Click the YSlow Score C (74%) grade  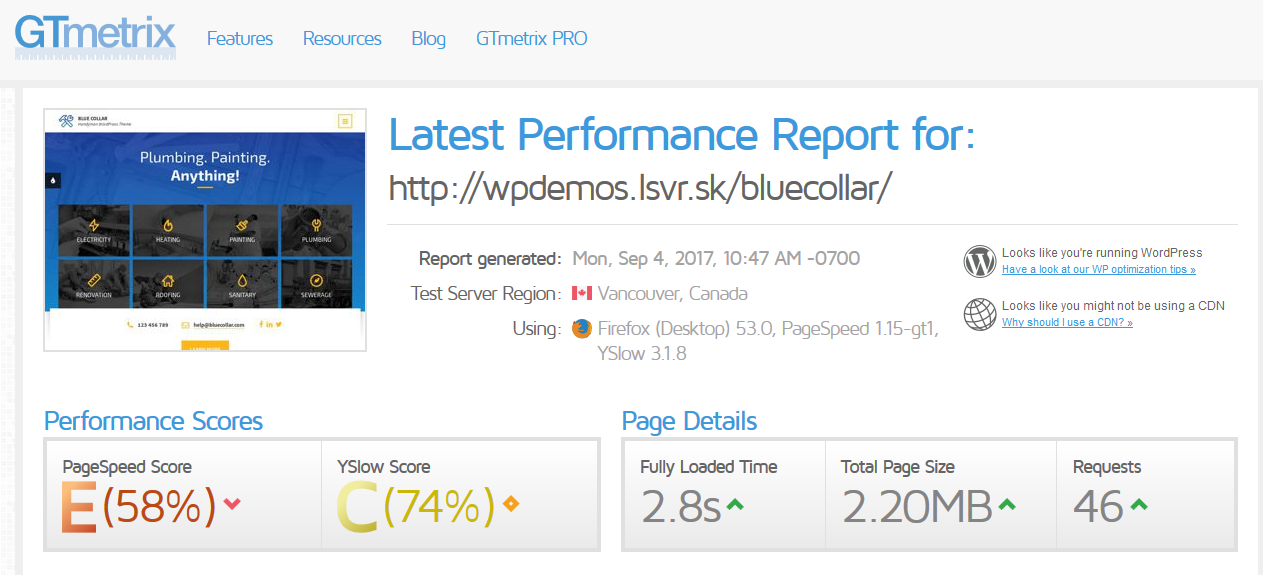coord(415,506)
